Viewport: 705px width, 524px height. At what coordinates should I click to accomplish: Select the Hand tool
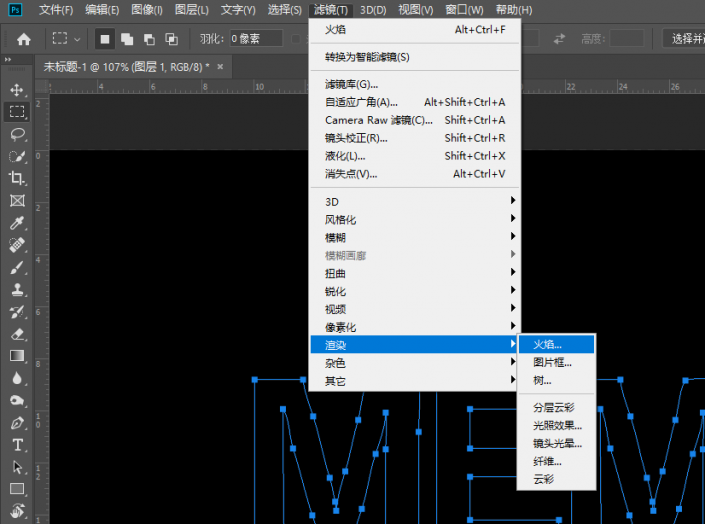click(17, 511)
